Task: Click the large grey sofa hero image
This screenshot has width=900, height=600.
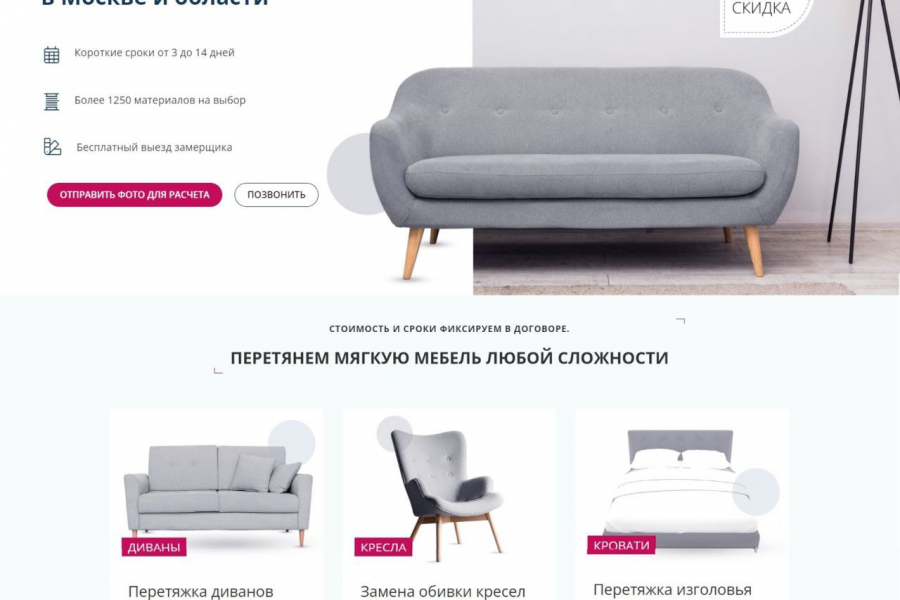Action: [584, 172]
